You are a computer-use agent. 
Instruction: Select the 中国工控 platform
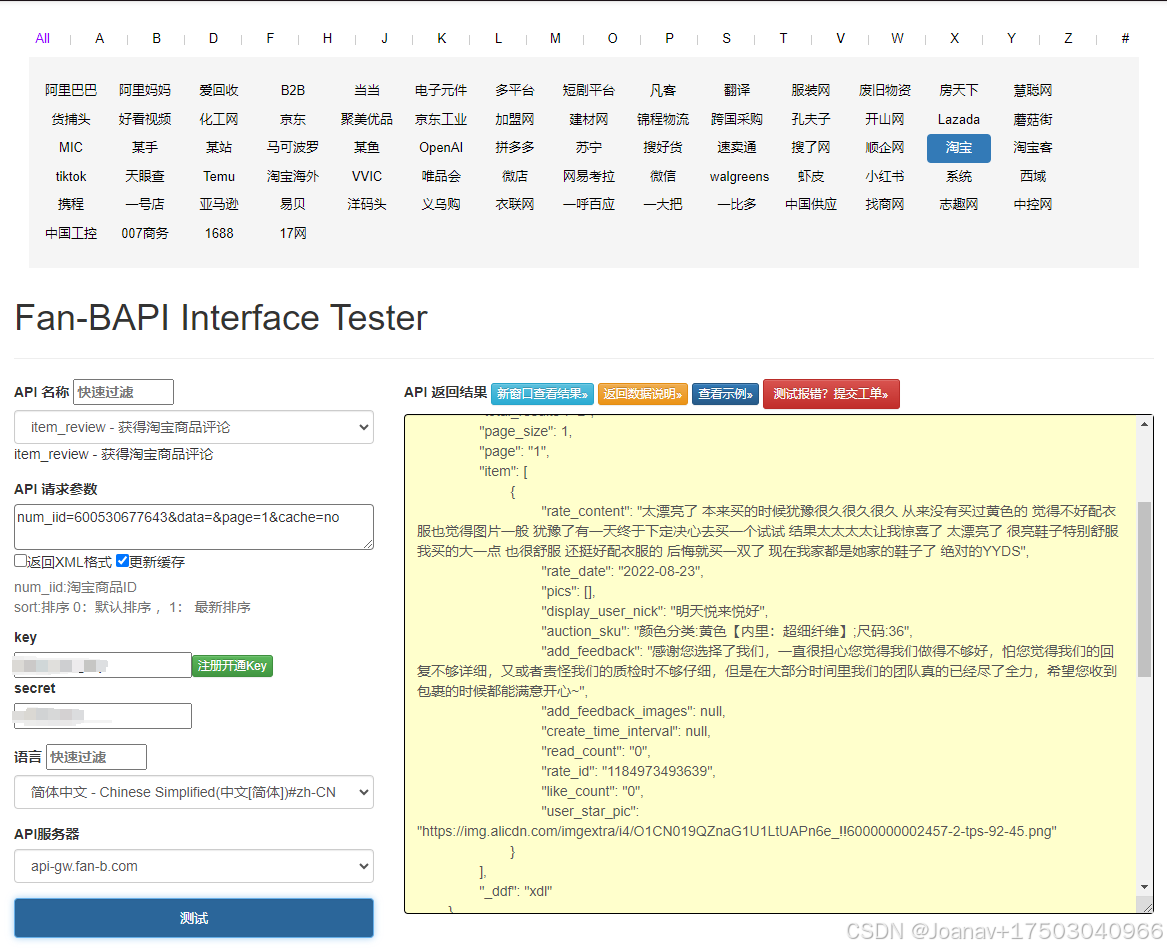click(x=71, y=233)
